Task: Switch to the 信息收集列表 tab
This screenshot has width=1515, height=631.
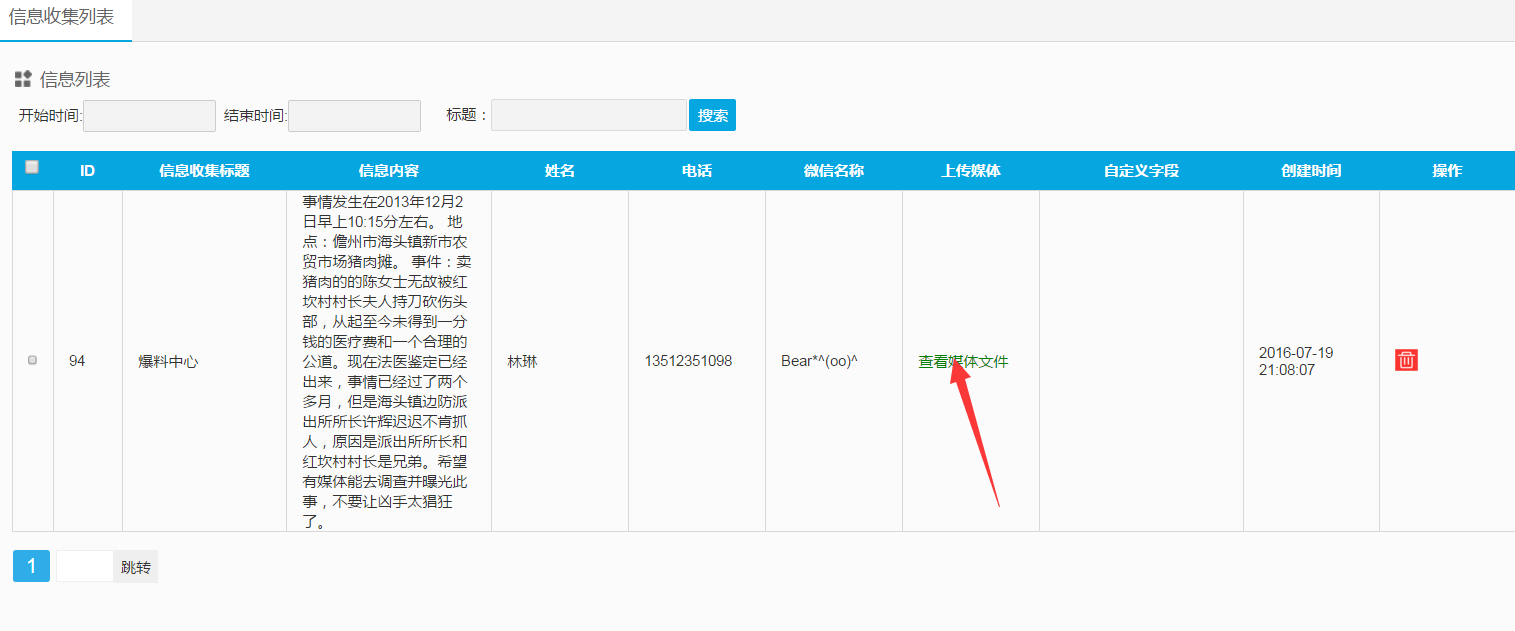Action: pyautogui.click(x=62, y=18)
